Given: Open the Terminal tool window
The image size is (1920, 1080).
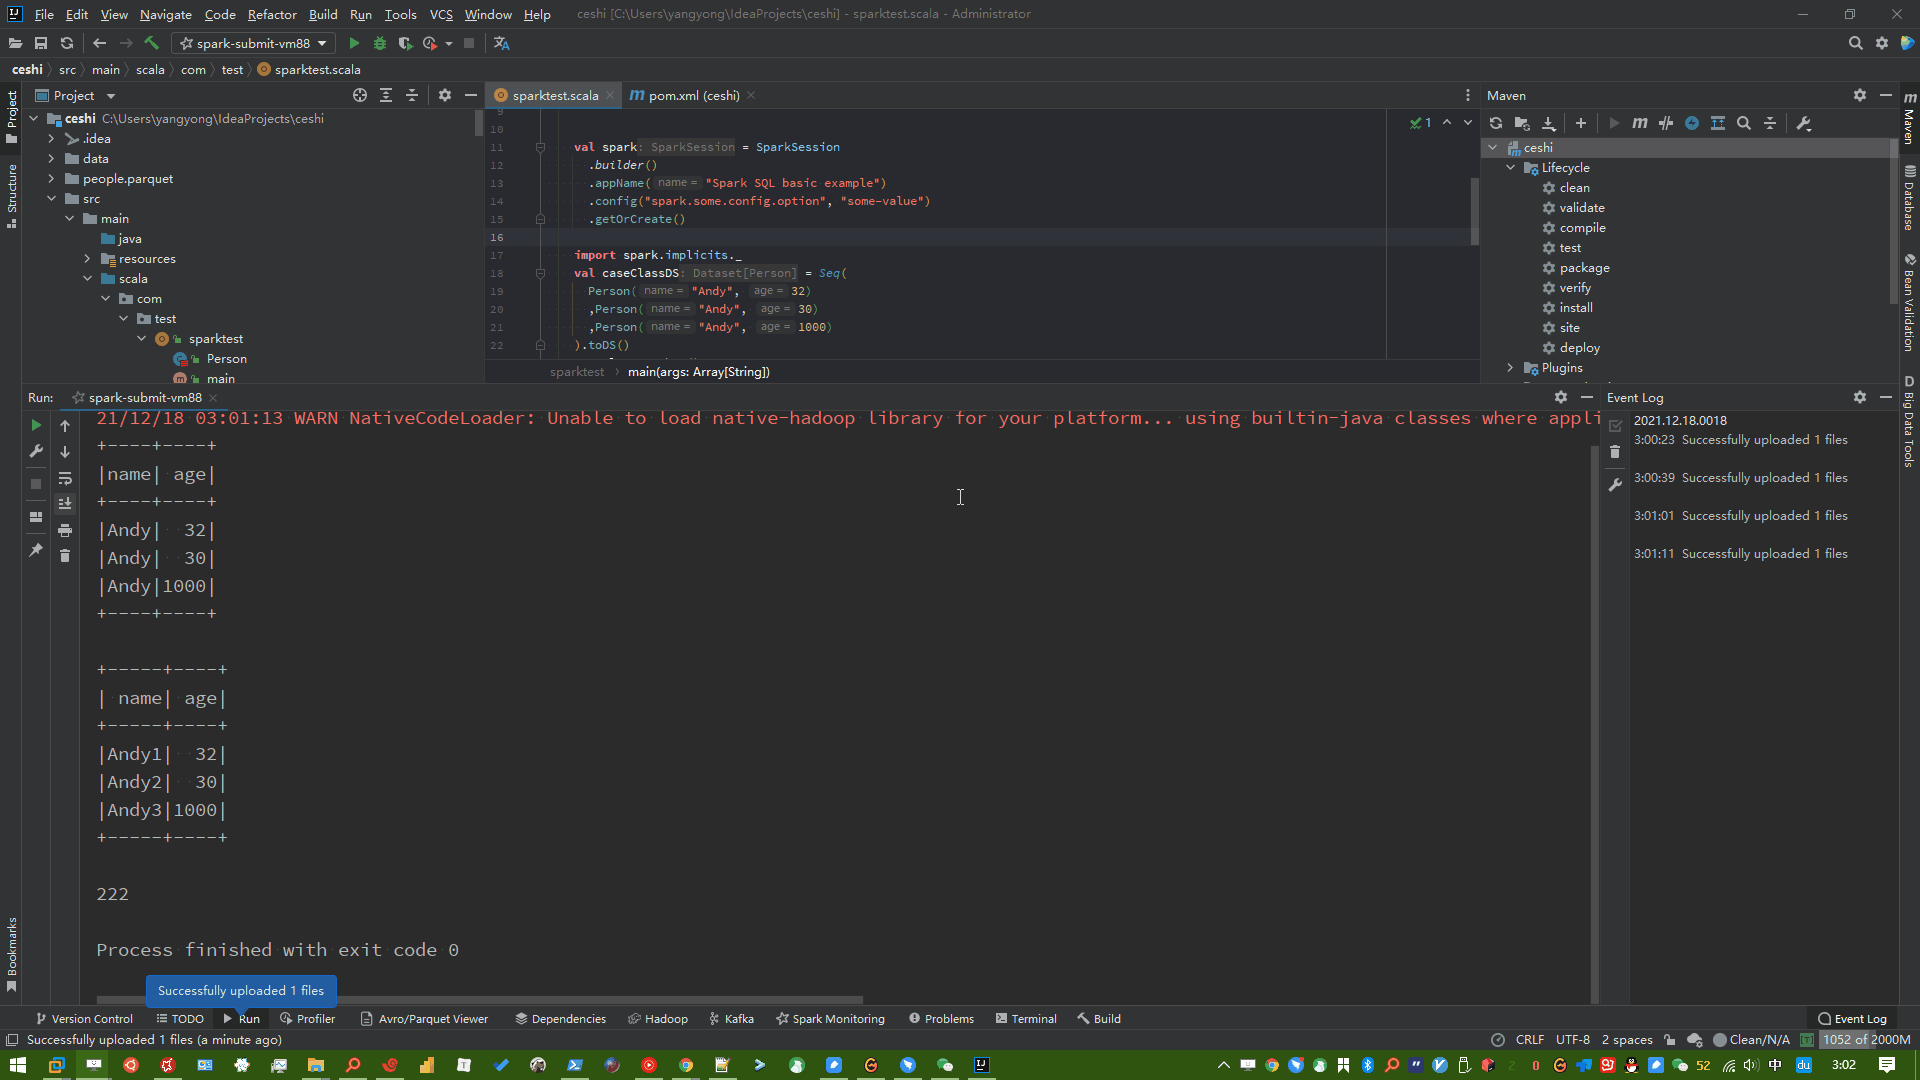Looking at the screenshot, I should point(1026,1019).
